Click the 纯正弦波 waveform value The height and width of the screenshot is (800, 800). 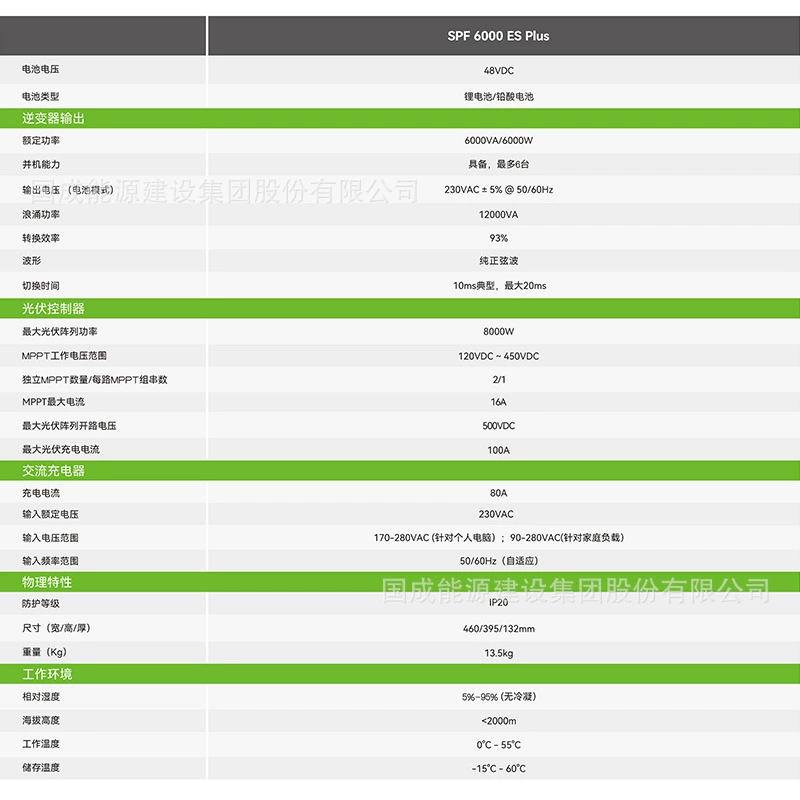pyautogui.click(x=498, y=261)
